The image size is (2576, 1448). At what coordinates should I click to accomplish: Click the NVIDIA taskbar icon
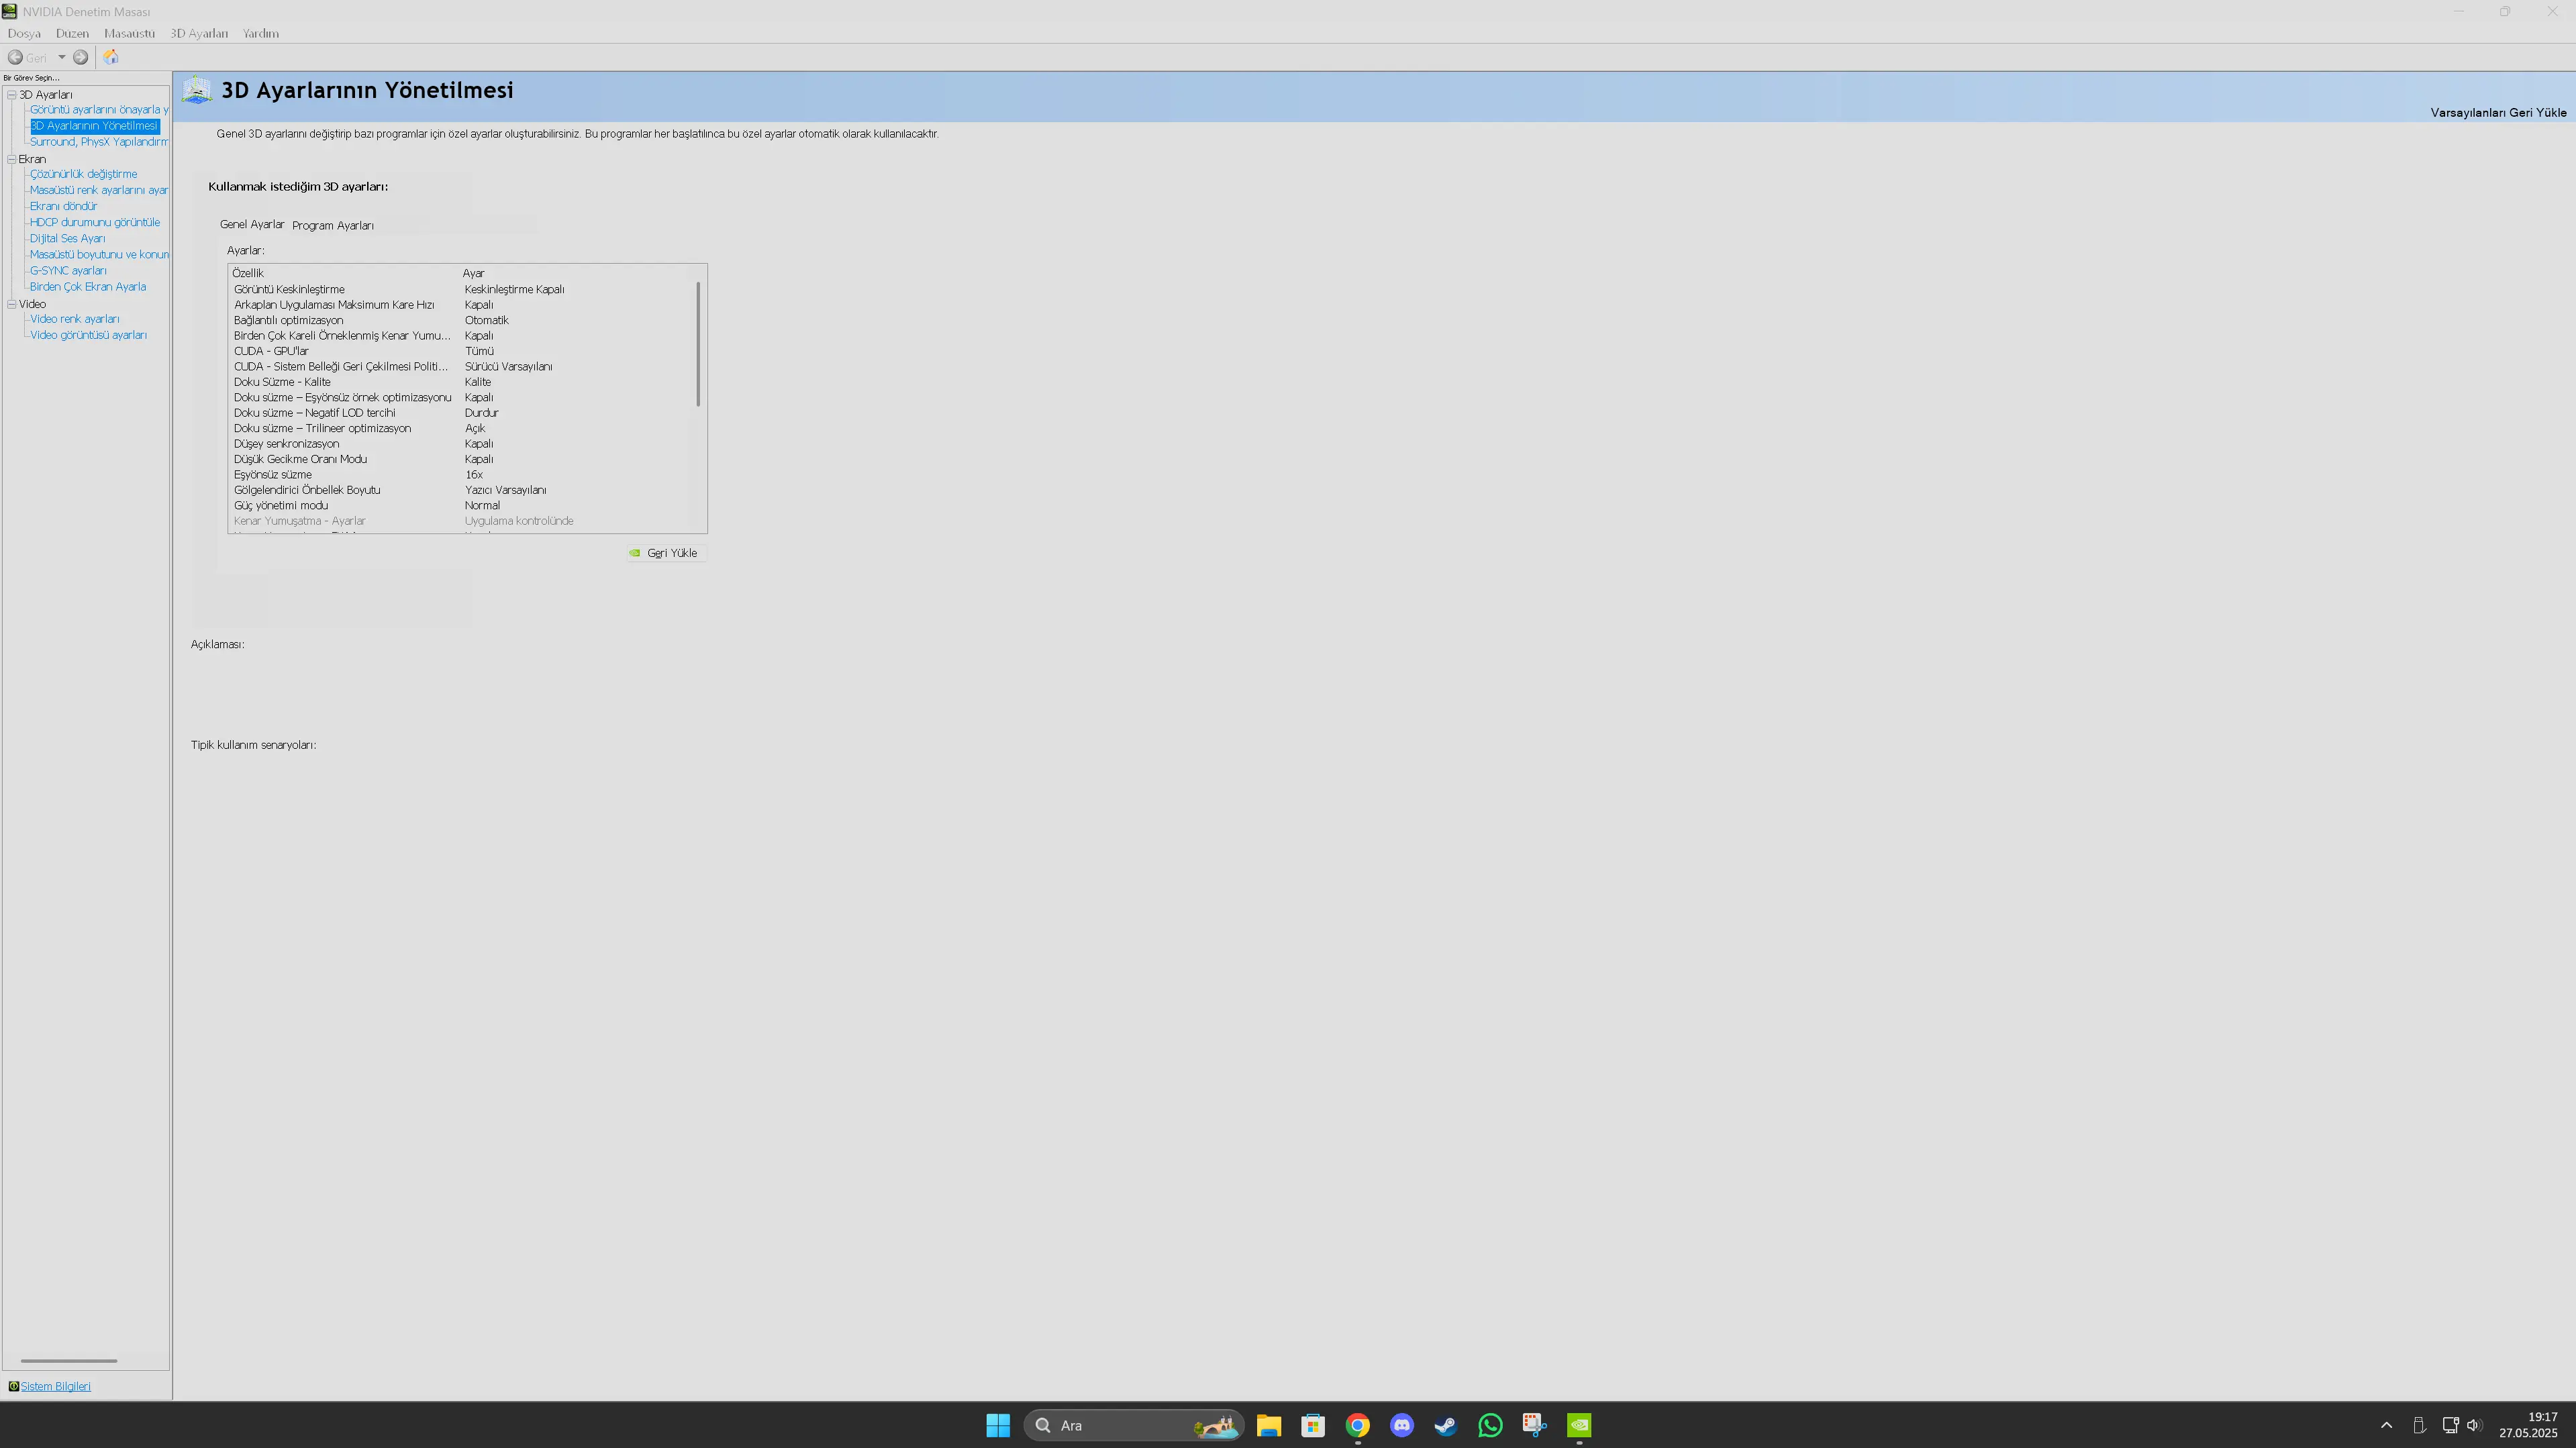[x=1579, y=1425]
